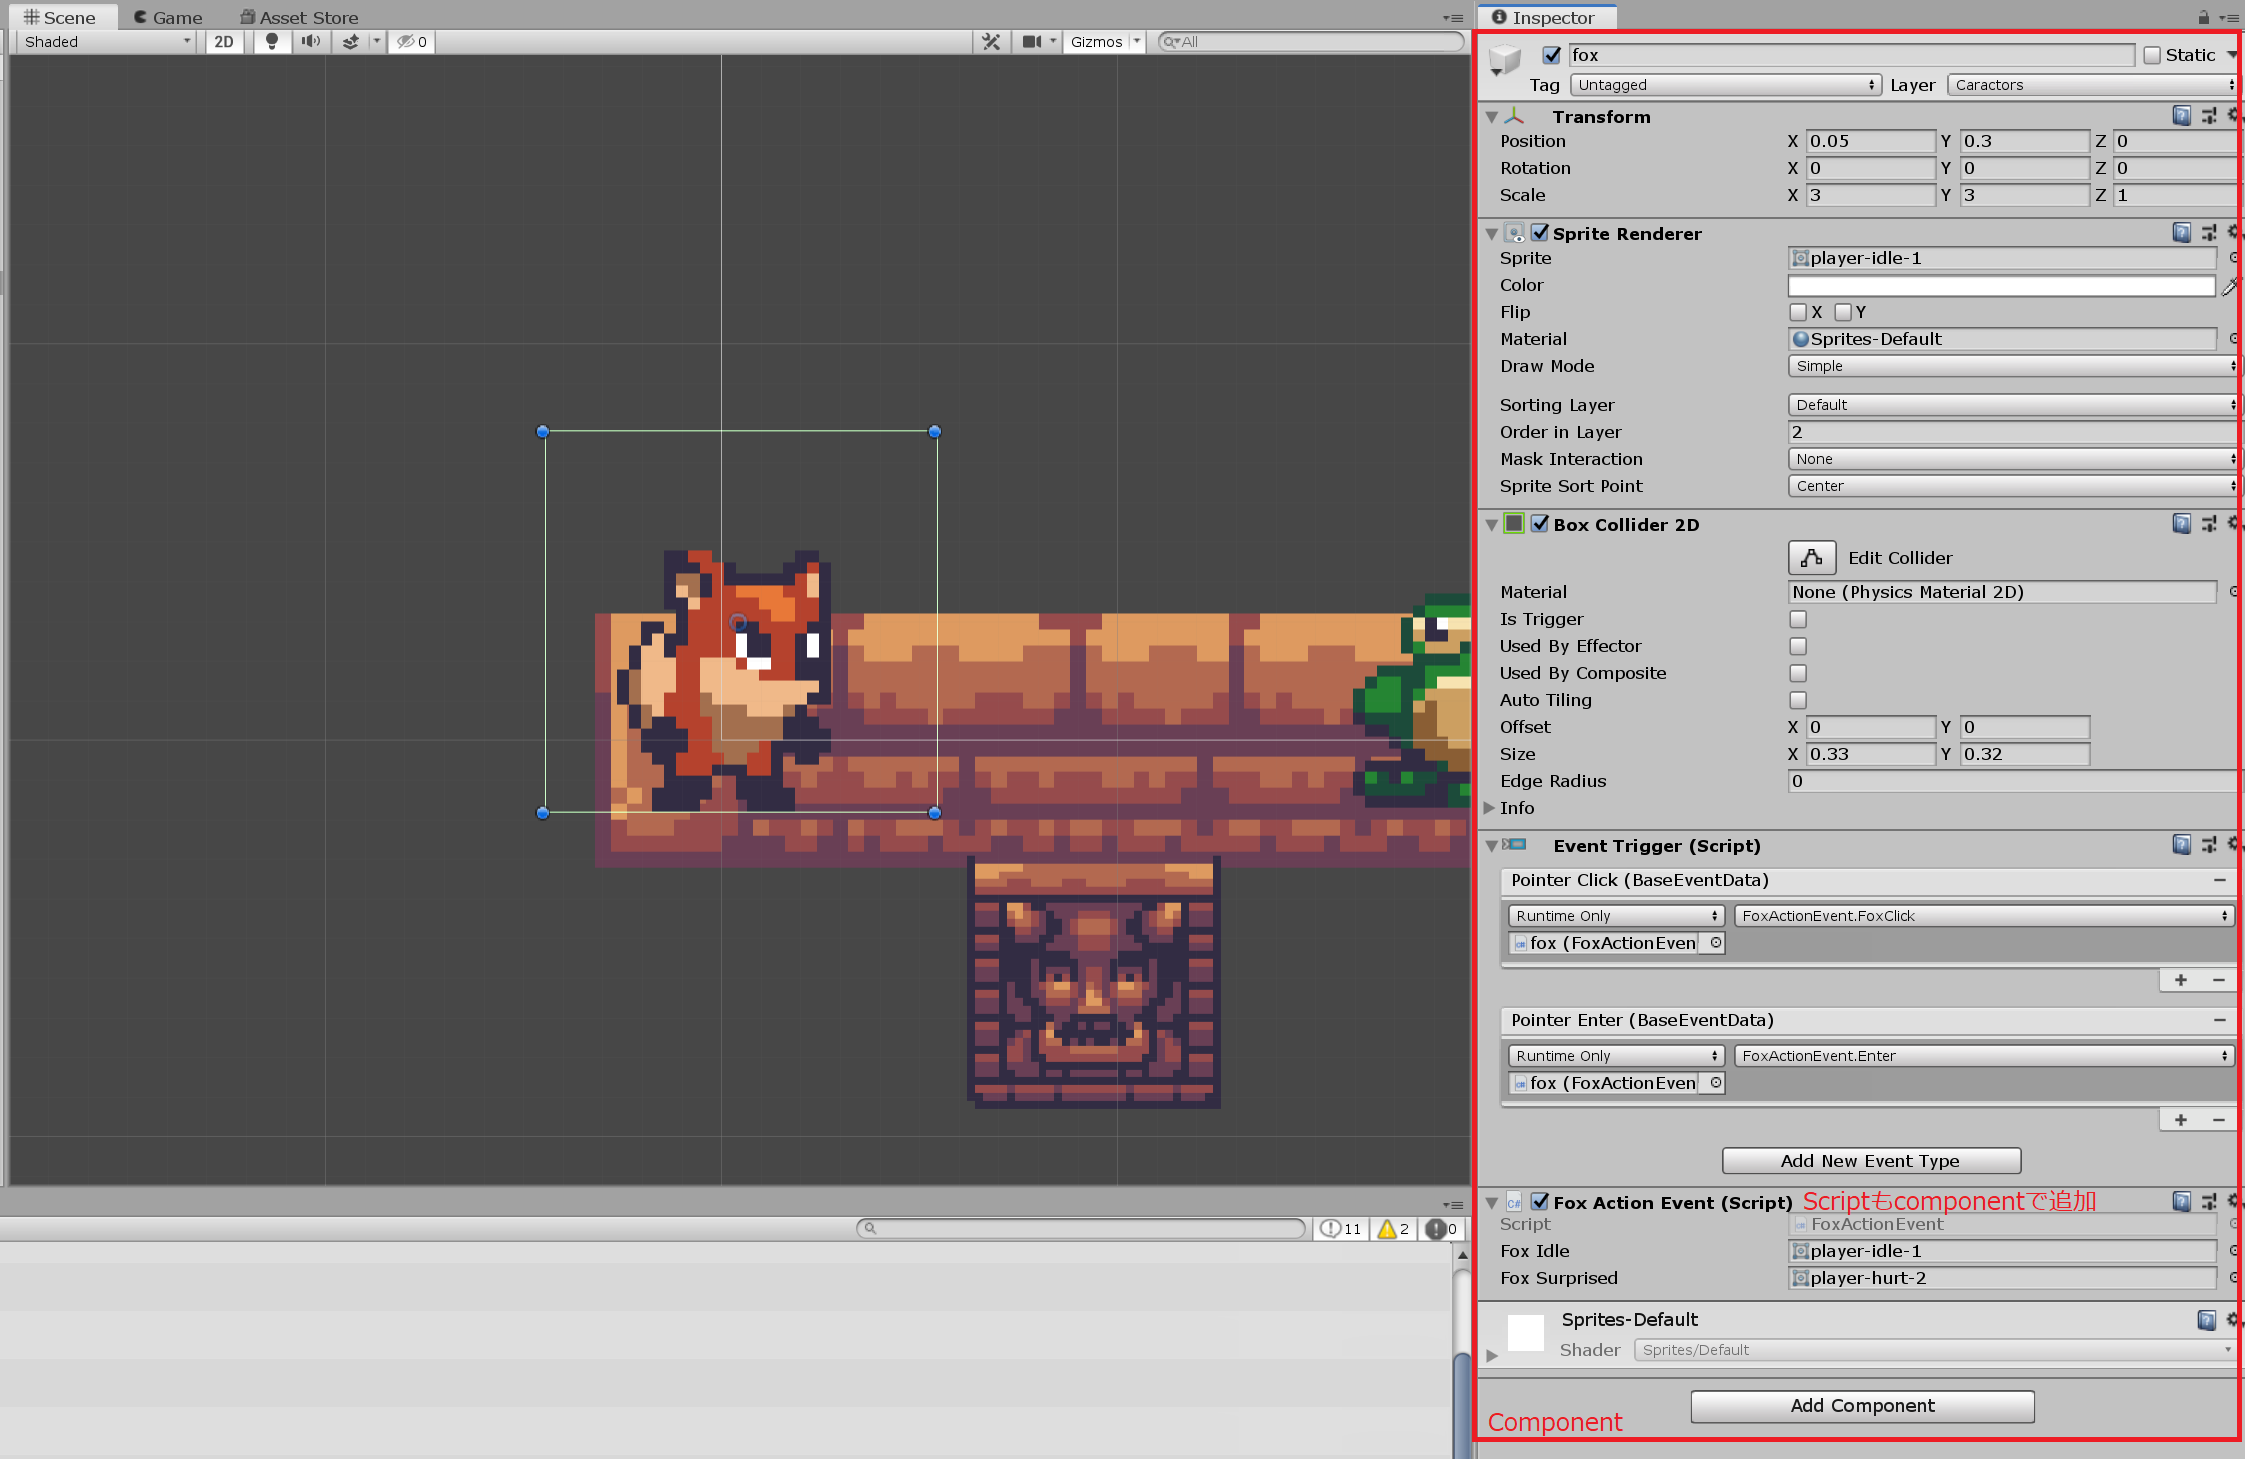The image size is (2245, 1459).
Task: Open the Asset Store tab
Action: pyautogui.click(x=299, y=17)
